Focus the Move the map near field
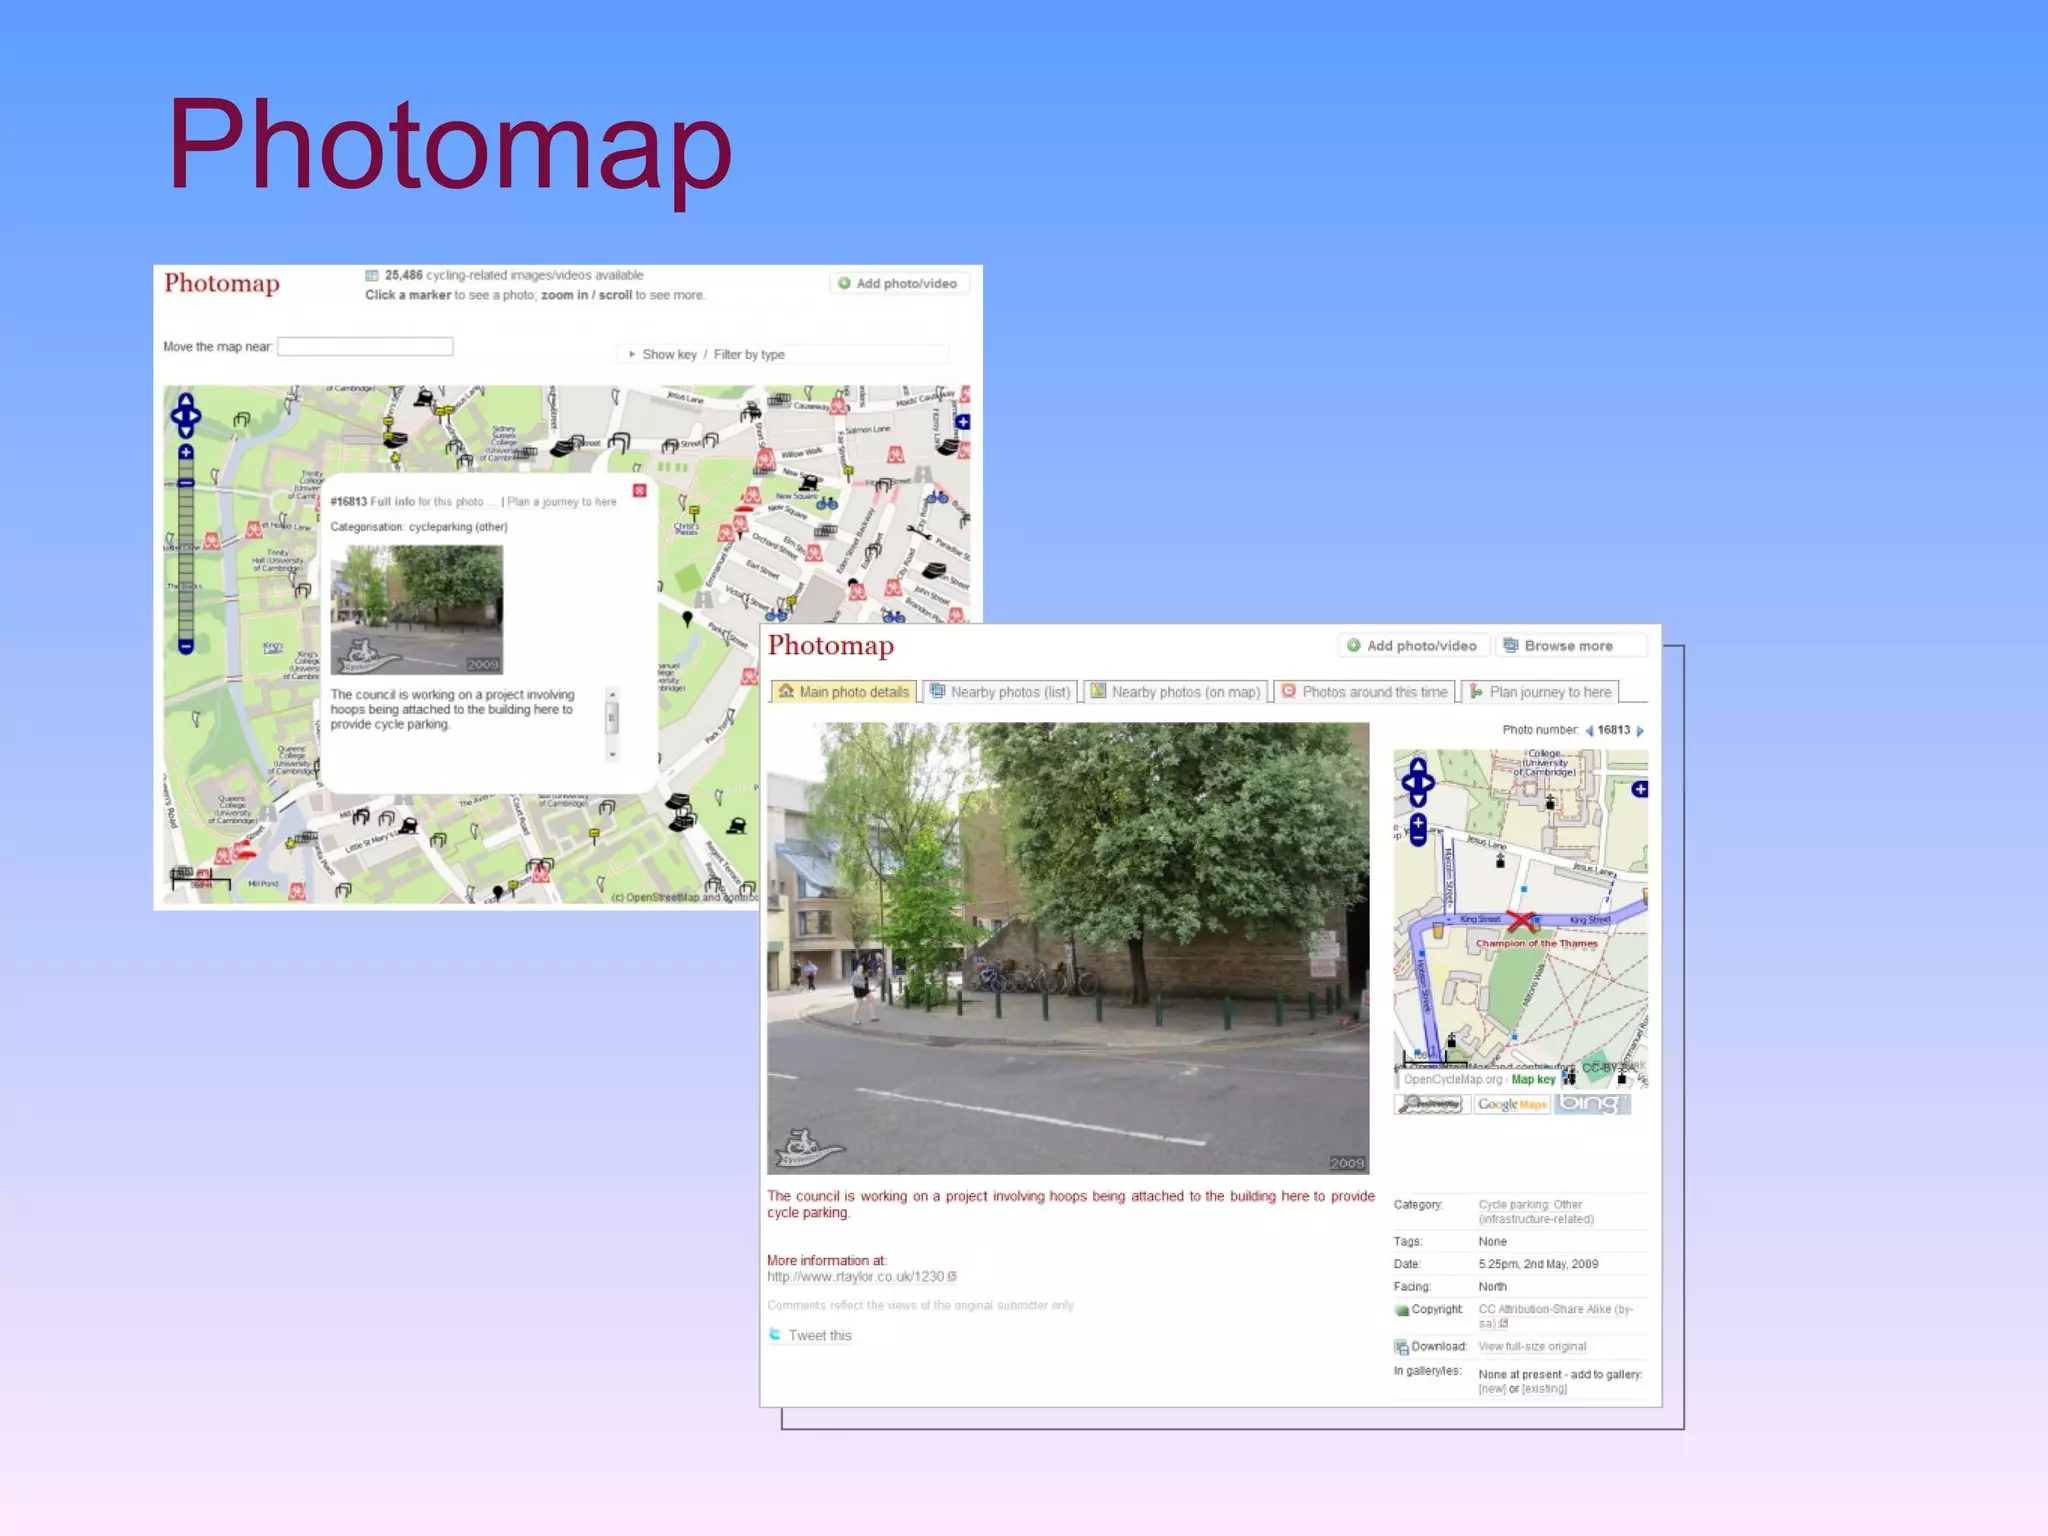Image resolution: width=2048 pixels, height=1536 pixels. coord(365,347)
